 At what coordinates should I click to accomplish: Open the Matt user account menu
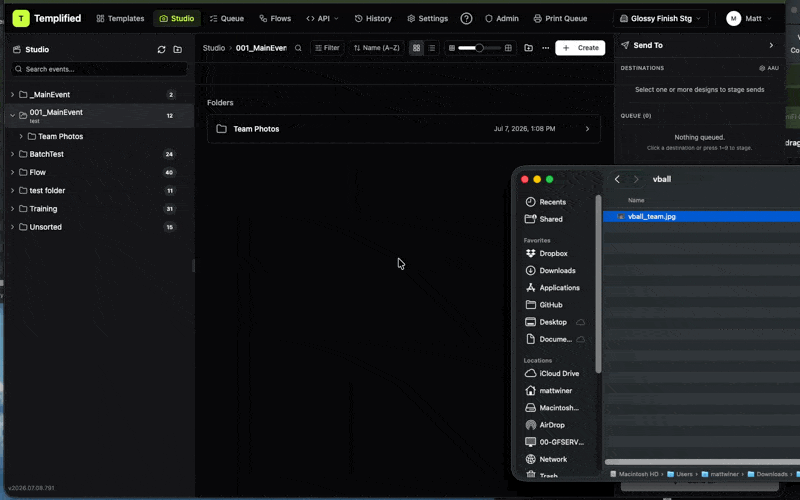coord(748,18)
